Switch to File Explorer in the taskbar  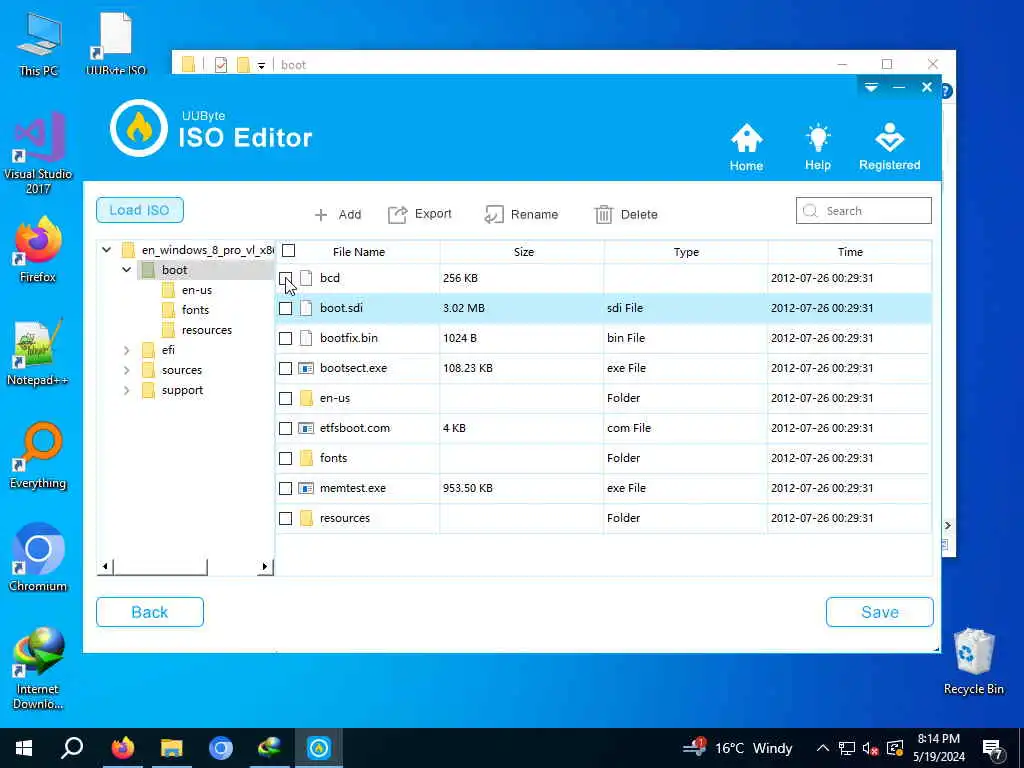point(172,748)
